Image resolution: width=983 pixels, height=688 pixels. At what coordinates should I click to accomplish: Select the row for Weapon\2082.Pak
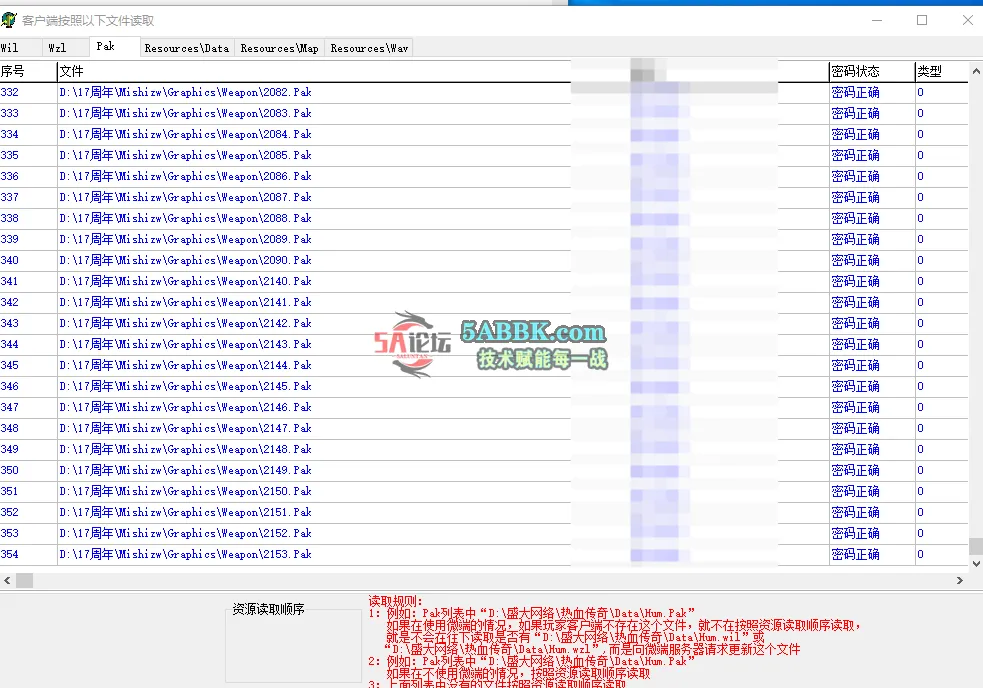click(186, 92)
